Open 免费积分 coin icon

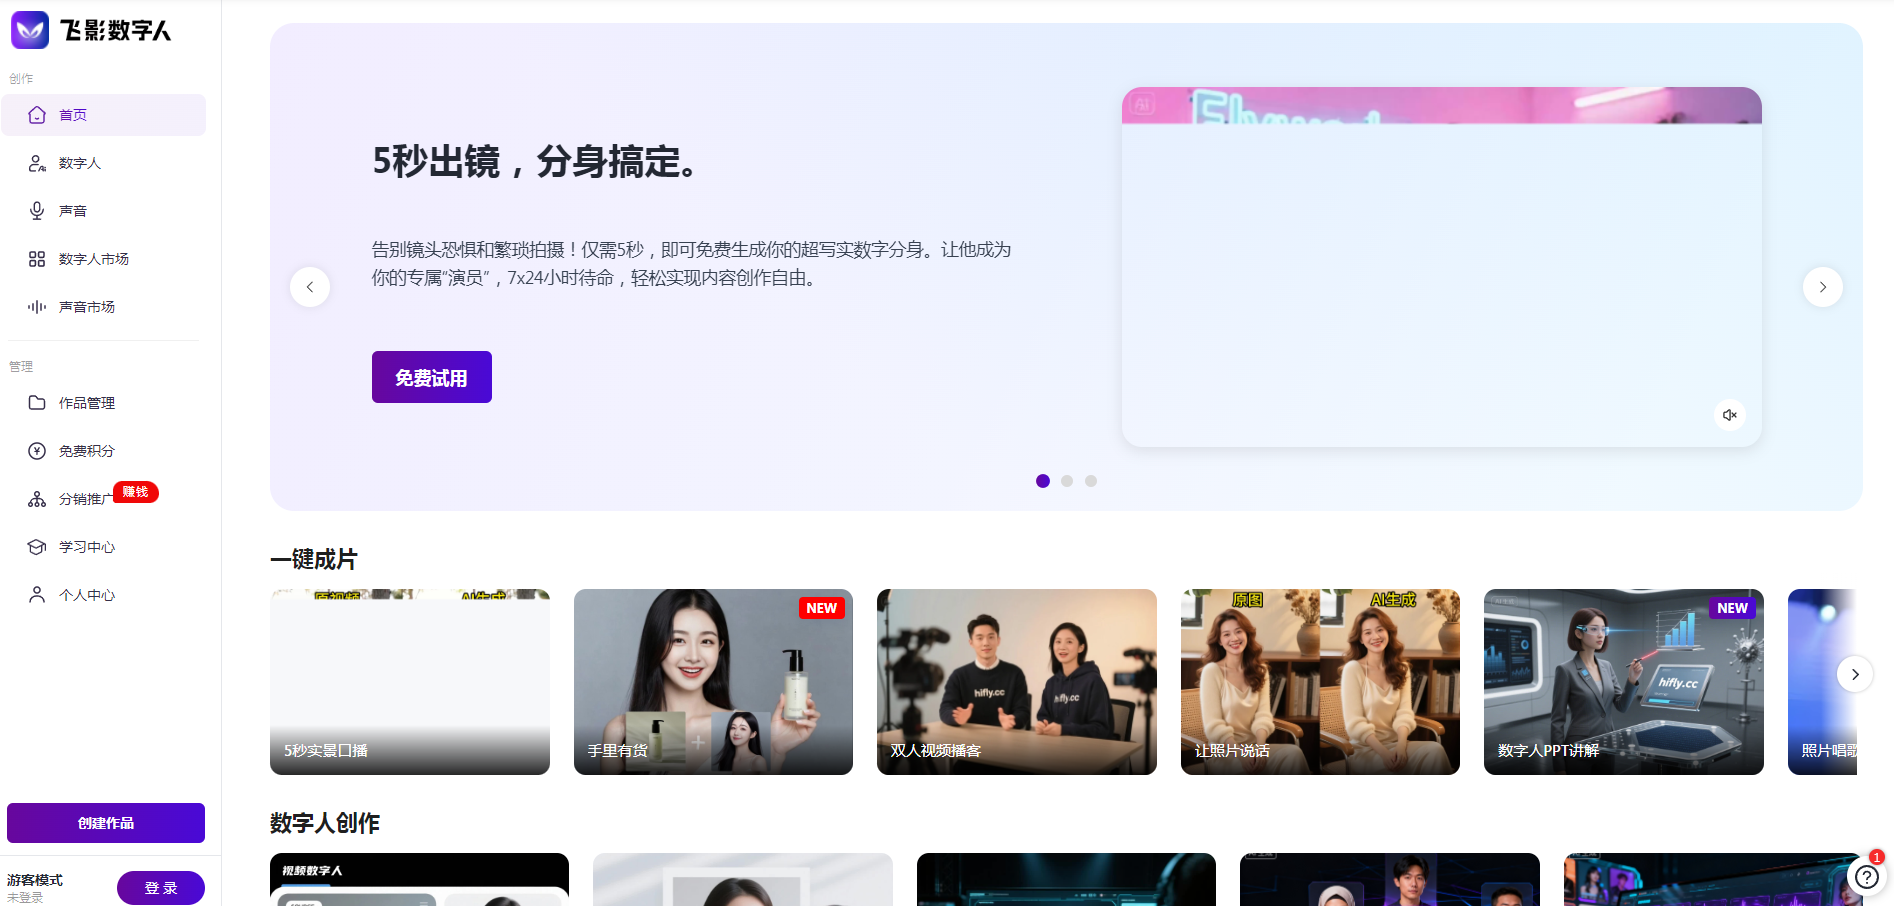(x=37, y=451)
